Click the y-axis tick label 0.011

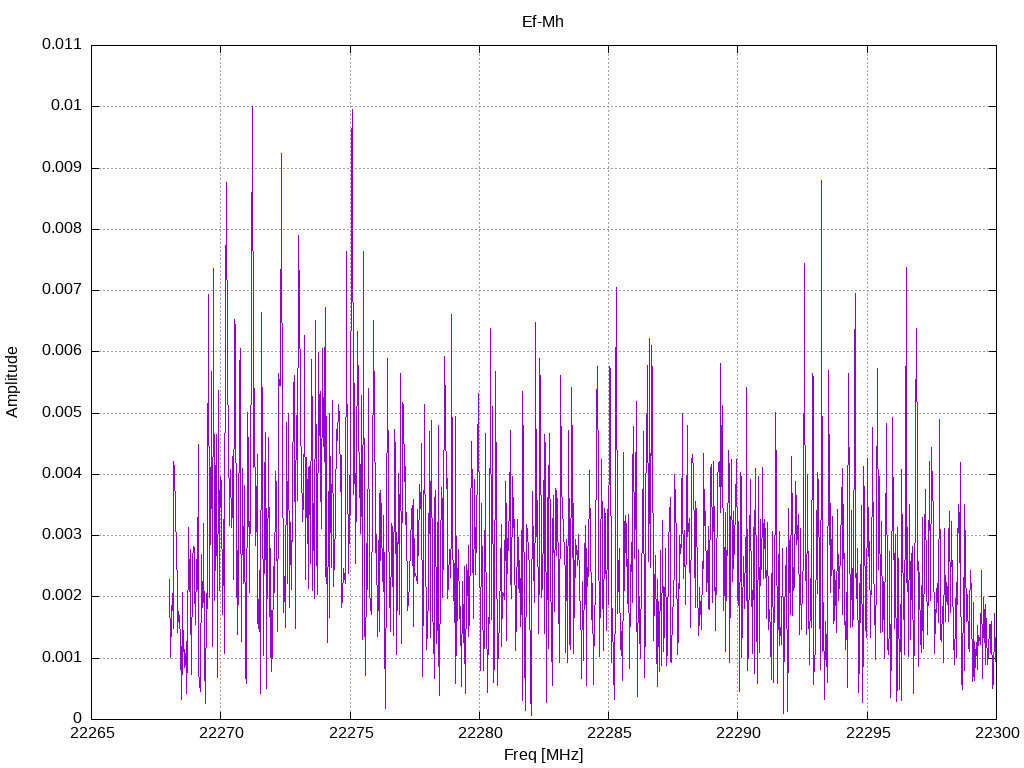click(62, 44)
